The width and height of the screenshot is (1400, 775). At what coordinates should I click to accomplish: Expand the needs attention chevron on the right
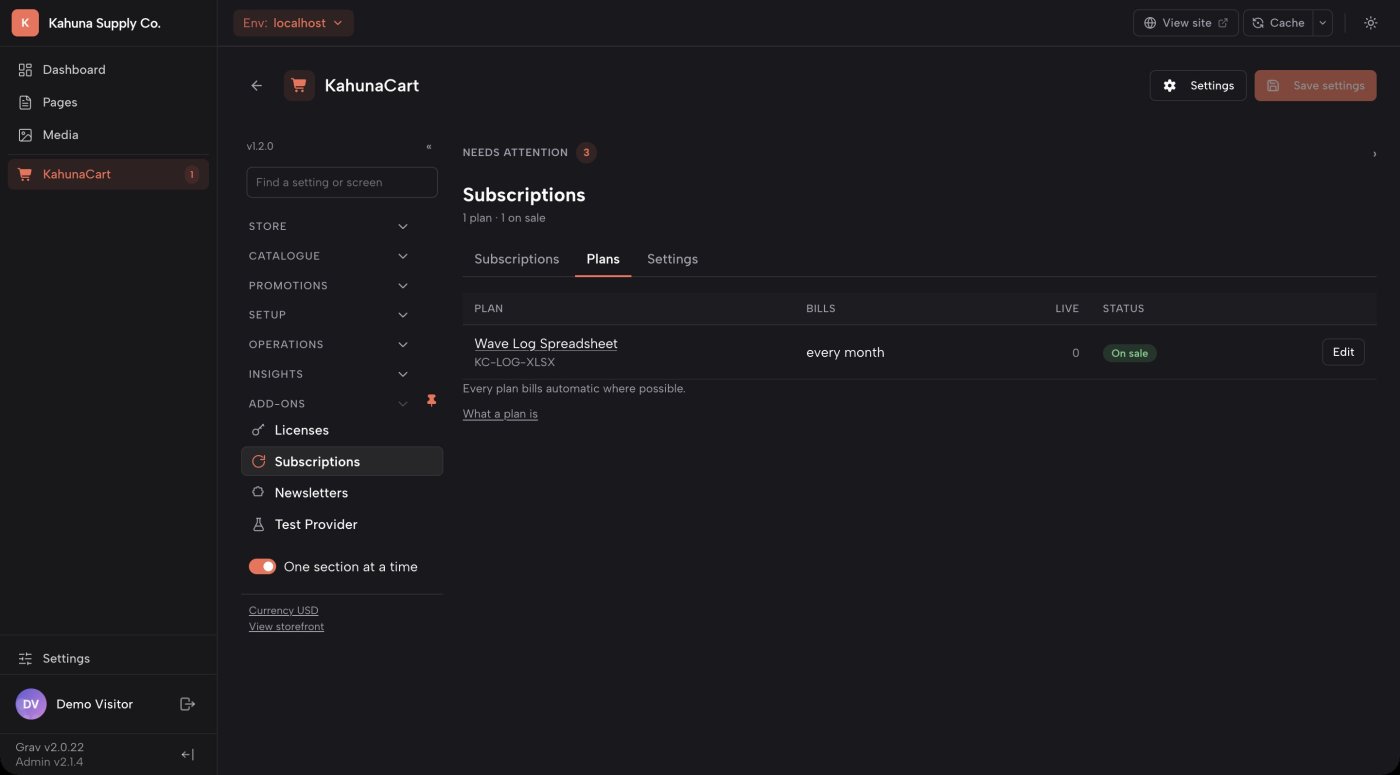[1374, 154]
